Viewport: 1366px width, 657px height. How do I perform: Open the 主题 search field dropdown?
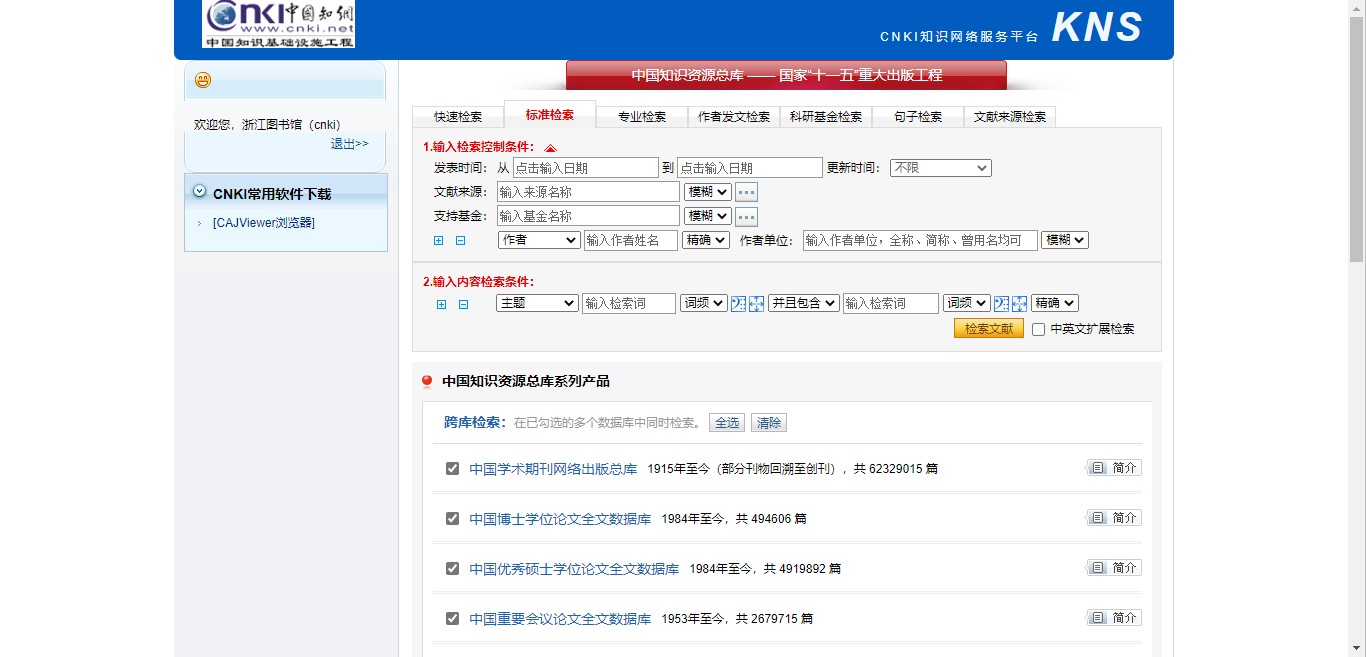[537, 303]
